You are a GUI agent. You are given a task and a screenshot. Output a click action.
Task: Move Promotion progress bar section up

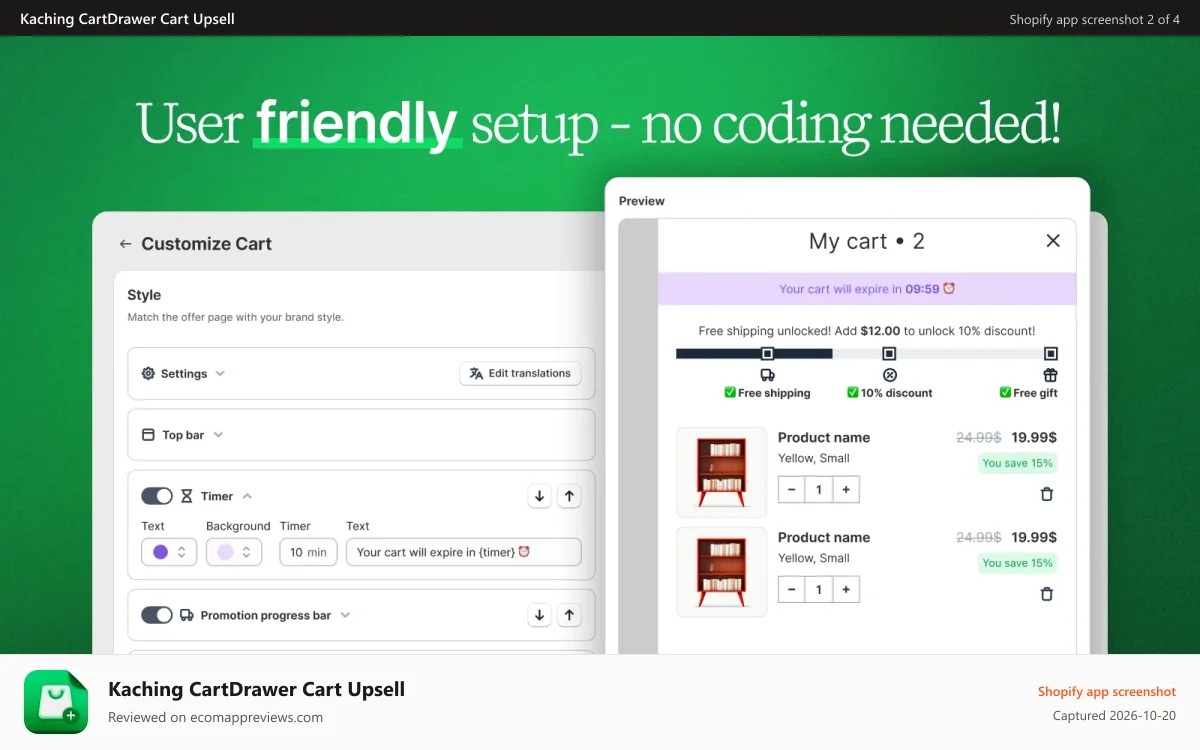pyautogui.click(x=569, y=615)
